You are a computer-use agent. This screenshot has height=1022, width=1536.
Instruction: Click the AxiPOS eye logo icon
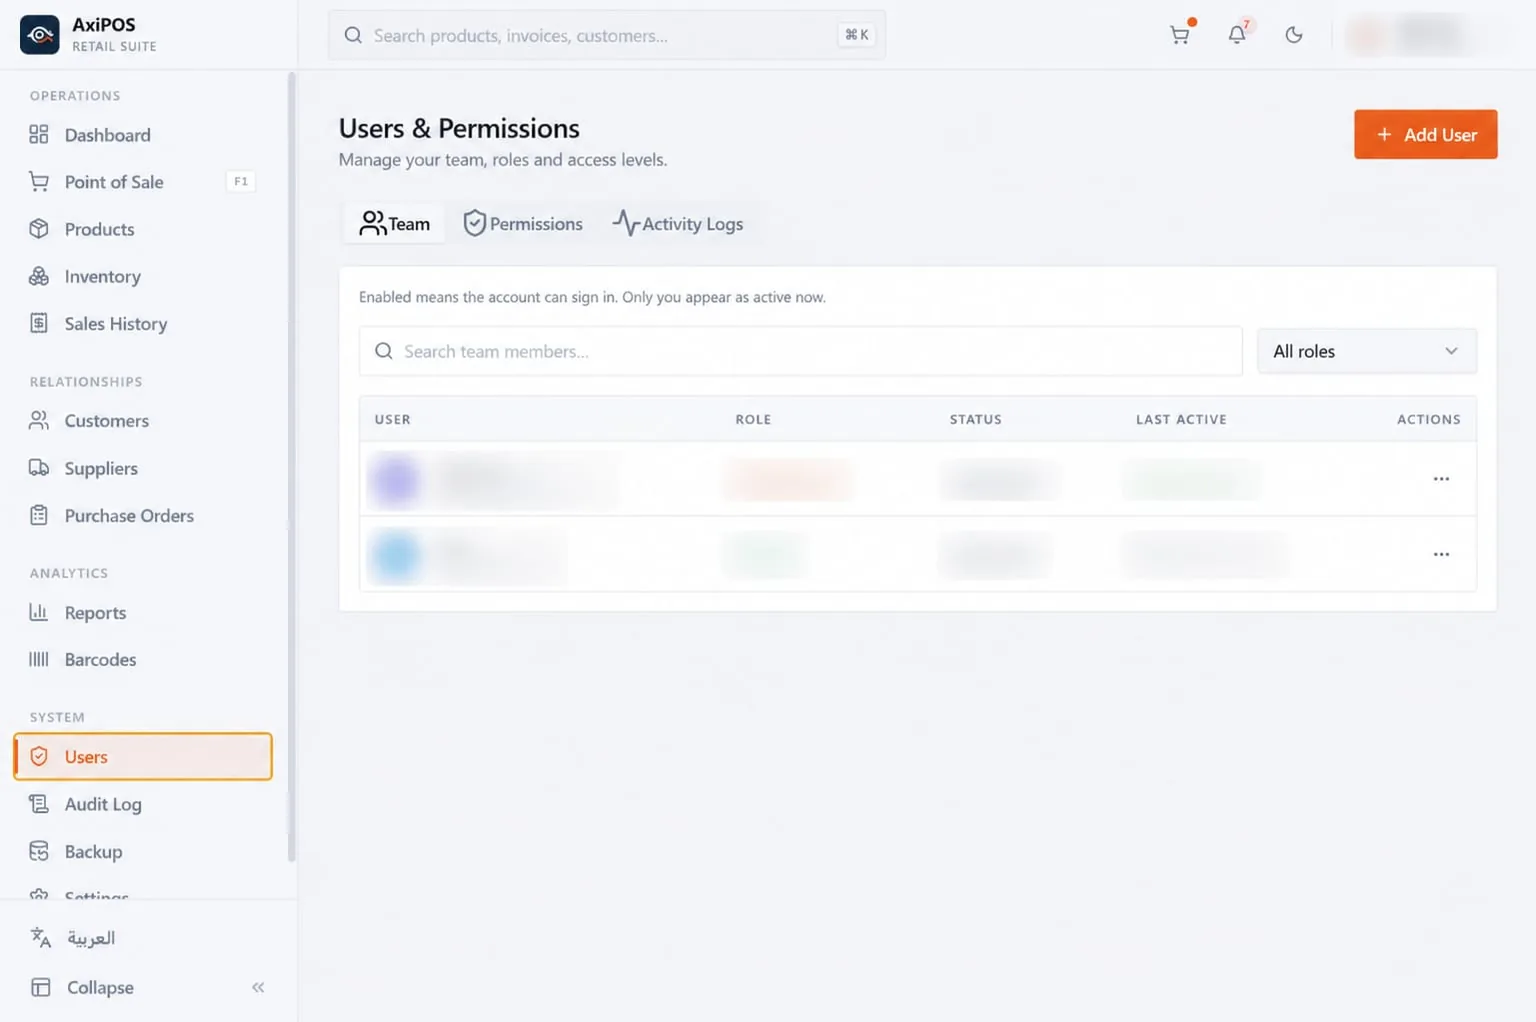(x=40, y=35)
